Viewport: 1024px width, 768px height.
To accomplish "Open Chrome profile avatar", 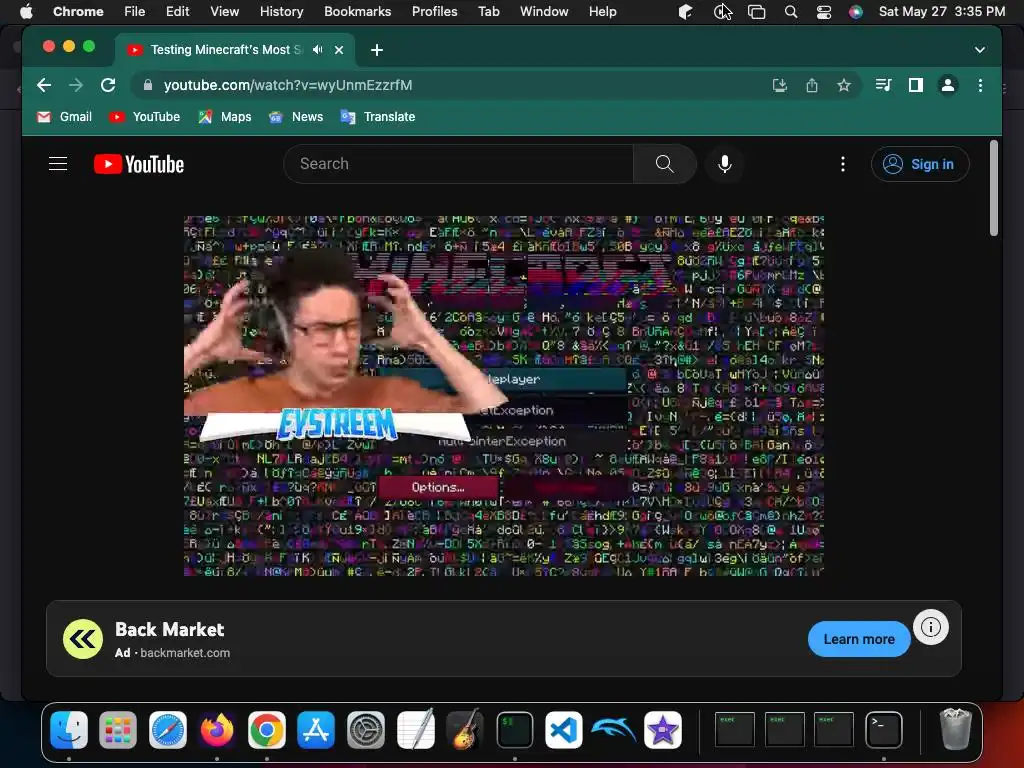I will coord(948,85).
